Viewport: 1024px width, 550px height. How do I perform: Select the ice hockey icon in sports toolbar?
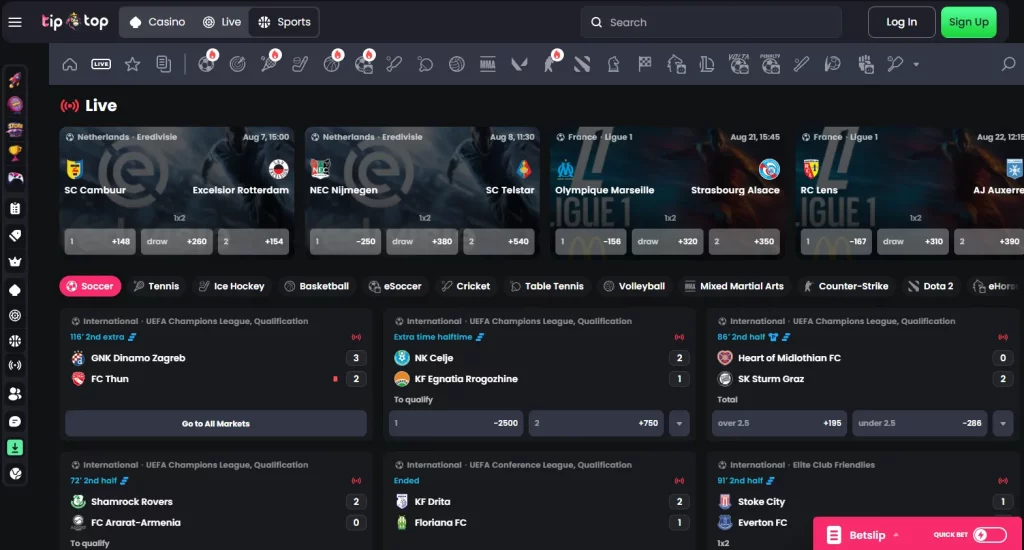[x=300, y=64]
